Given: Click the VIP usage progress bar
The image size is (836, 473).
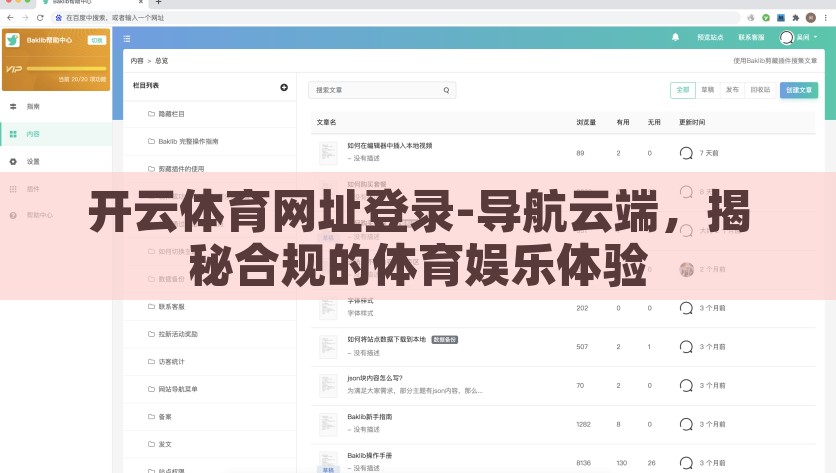Looking at the screenshot, I should [66, 68].
